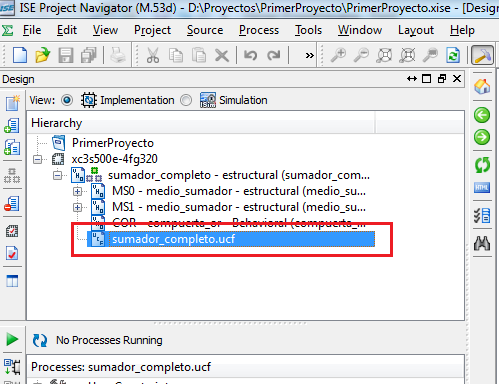
Task: Click the Save disk icon
Action: coord(66,55)
